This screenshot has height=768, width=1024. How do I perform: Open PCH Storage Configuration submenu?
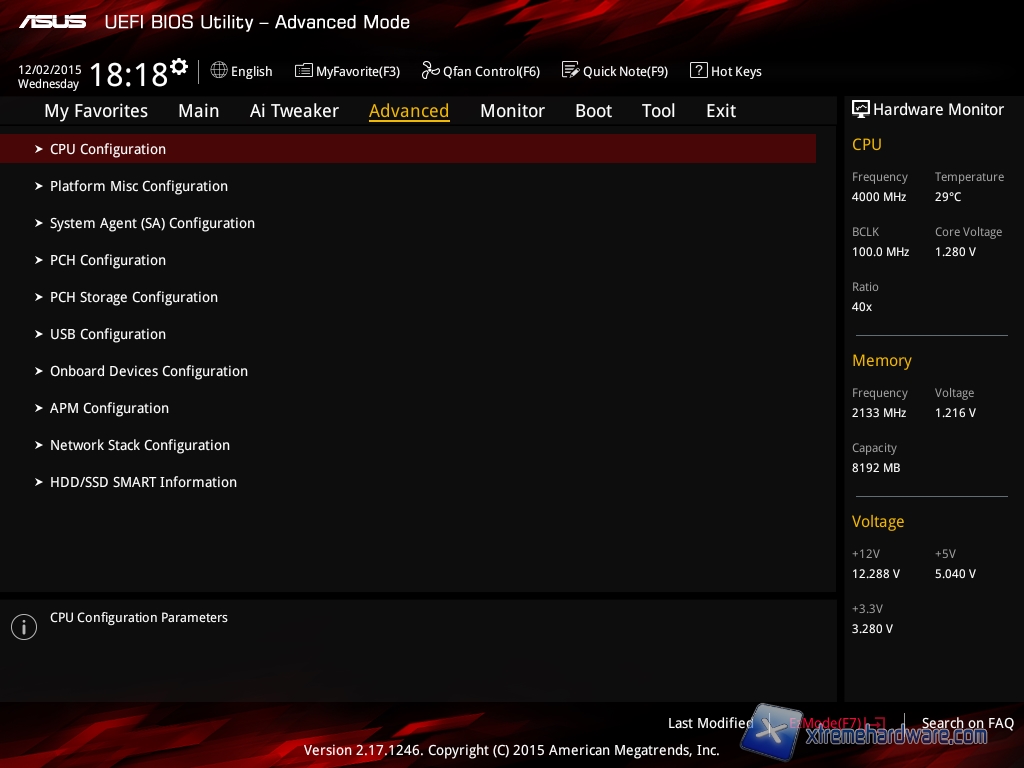coord(134,297)
